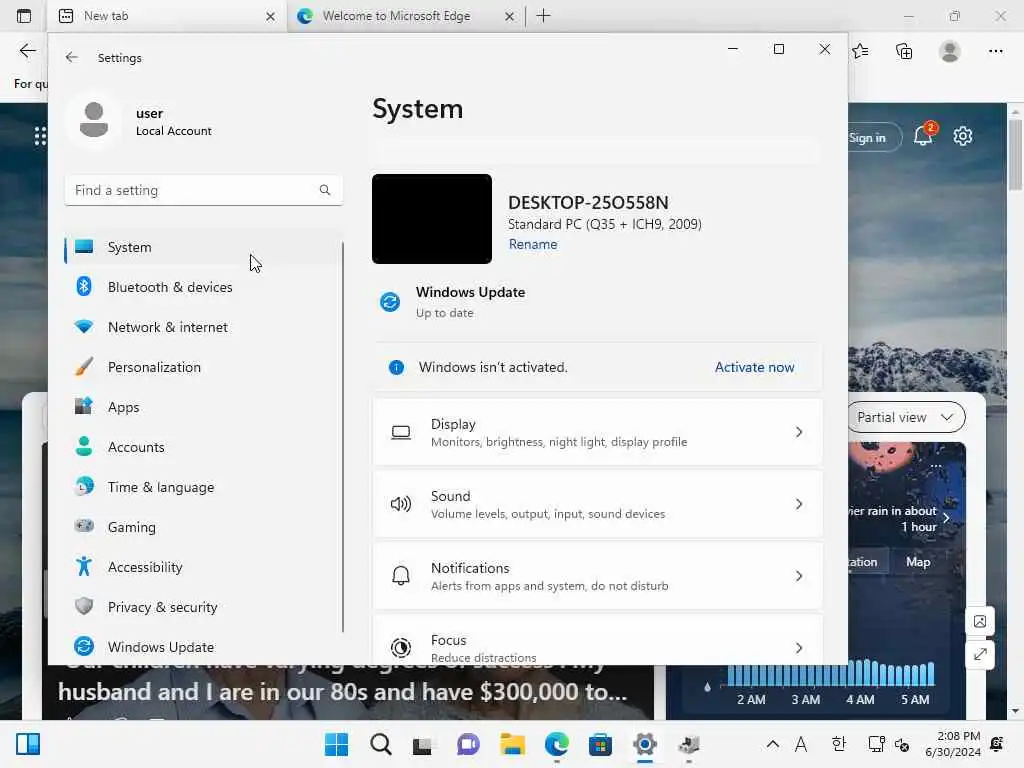Open Edge Settings and more menu
This screenshot has width=1024, height=768.
click(995, 51)
